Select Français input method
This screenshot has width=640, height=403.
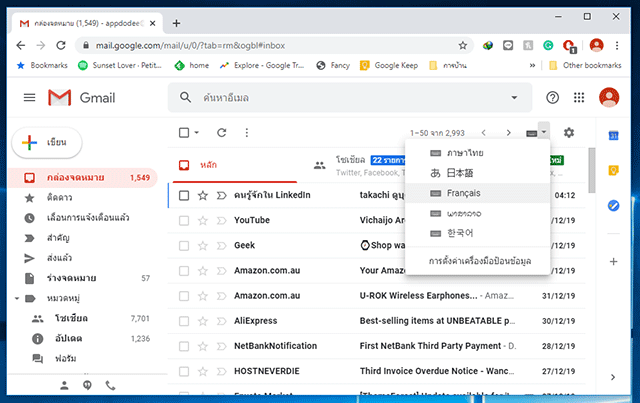(x=478, y=193)
